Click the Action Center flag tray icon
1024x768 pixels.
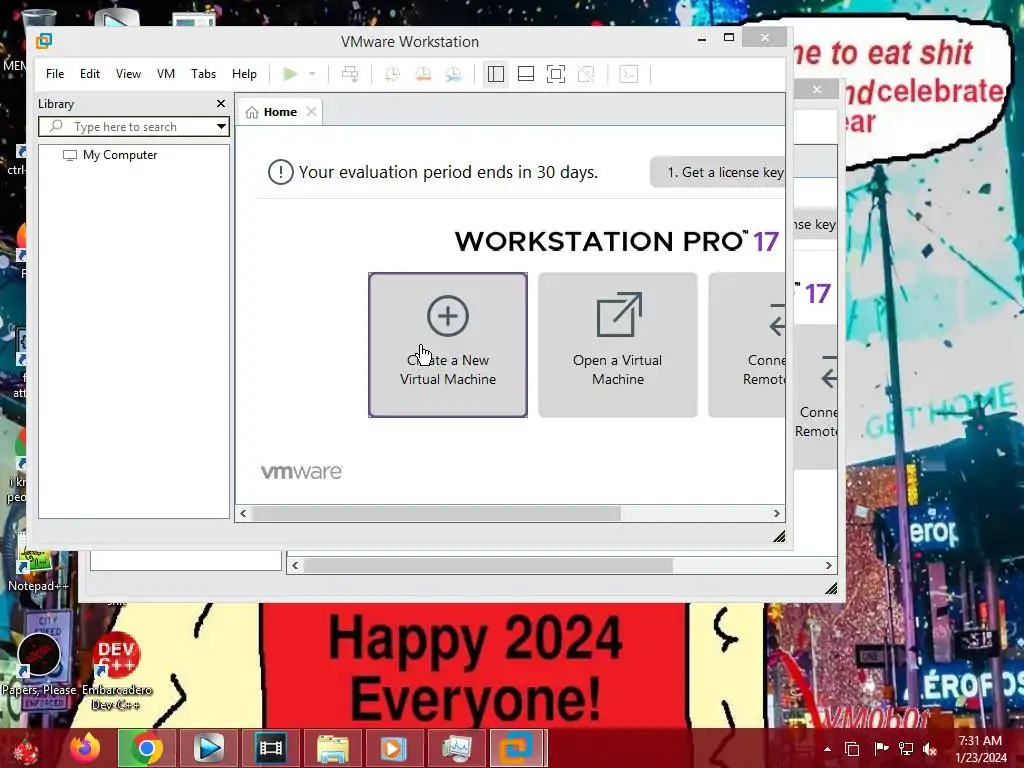pos(880,749)
